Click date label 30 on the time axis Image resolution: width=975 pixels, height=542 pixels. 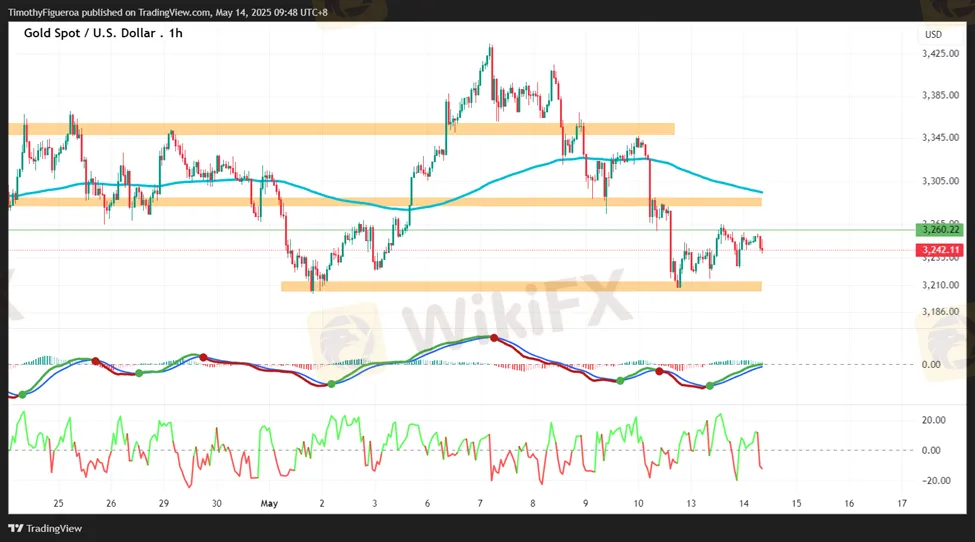[216, 503]
